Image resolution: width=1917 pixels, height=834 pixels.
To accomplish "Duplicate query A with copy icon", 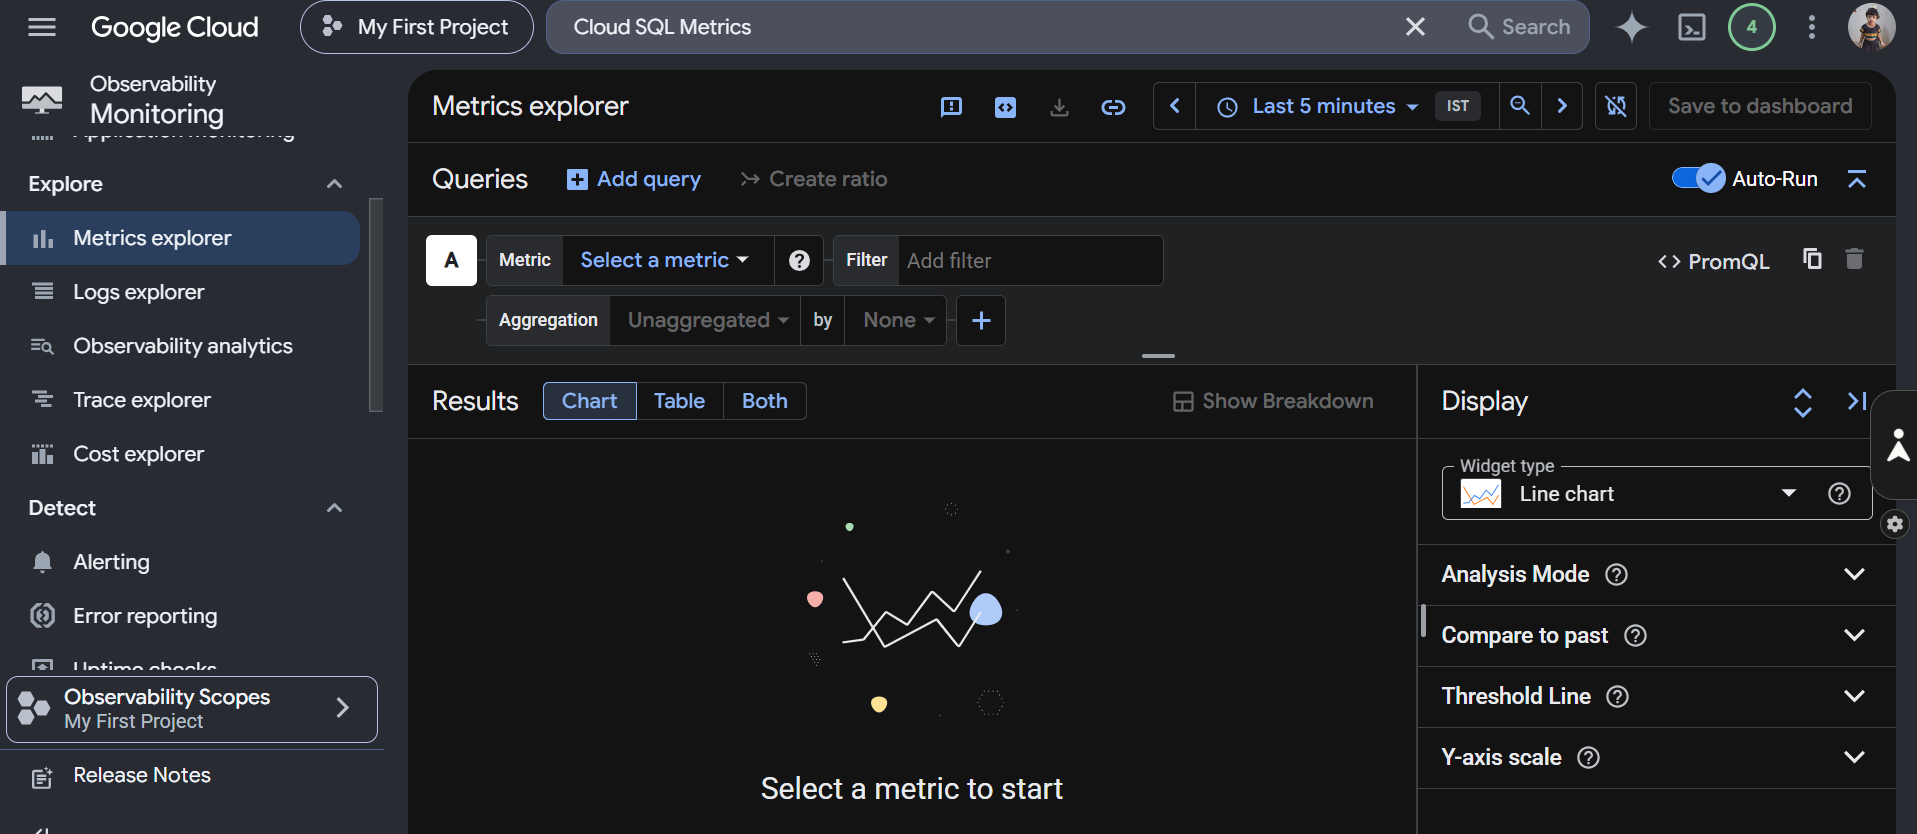I will [1812, 259].
